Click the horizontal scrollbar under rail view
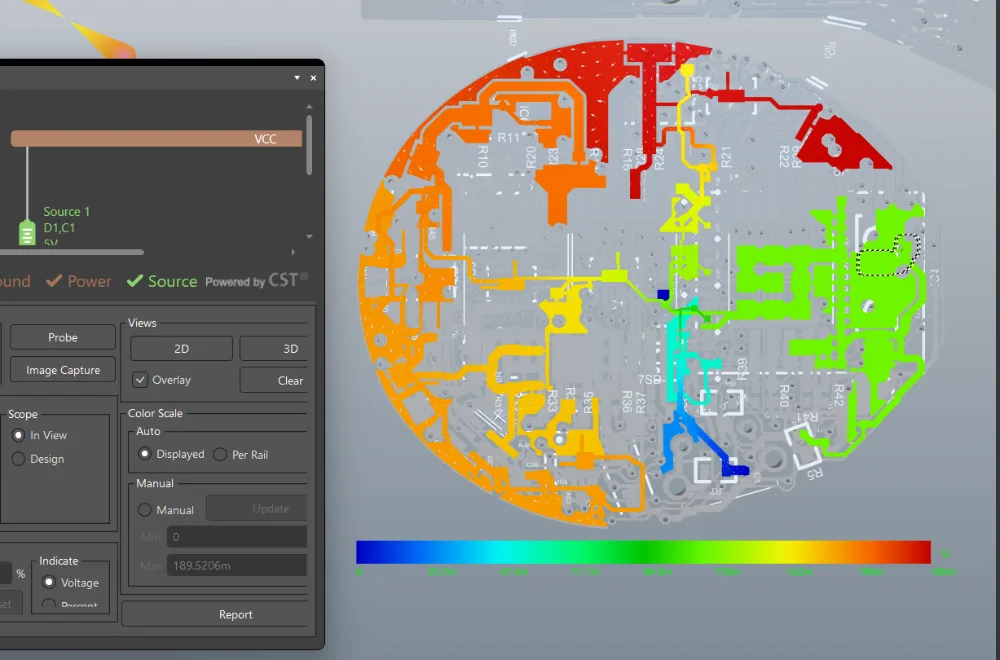This screenshot has height=660, width=1000. pos(71,253)
